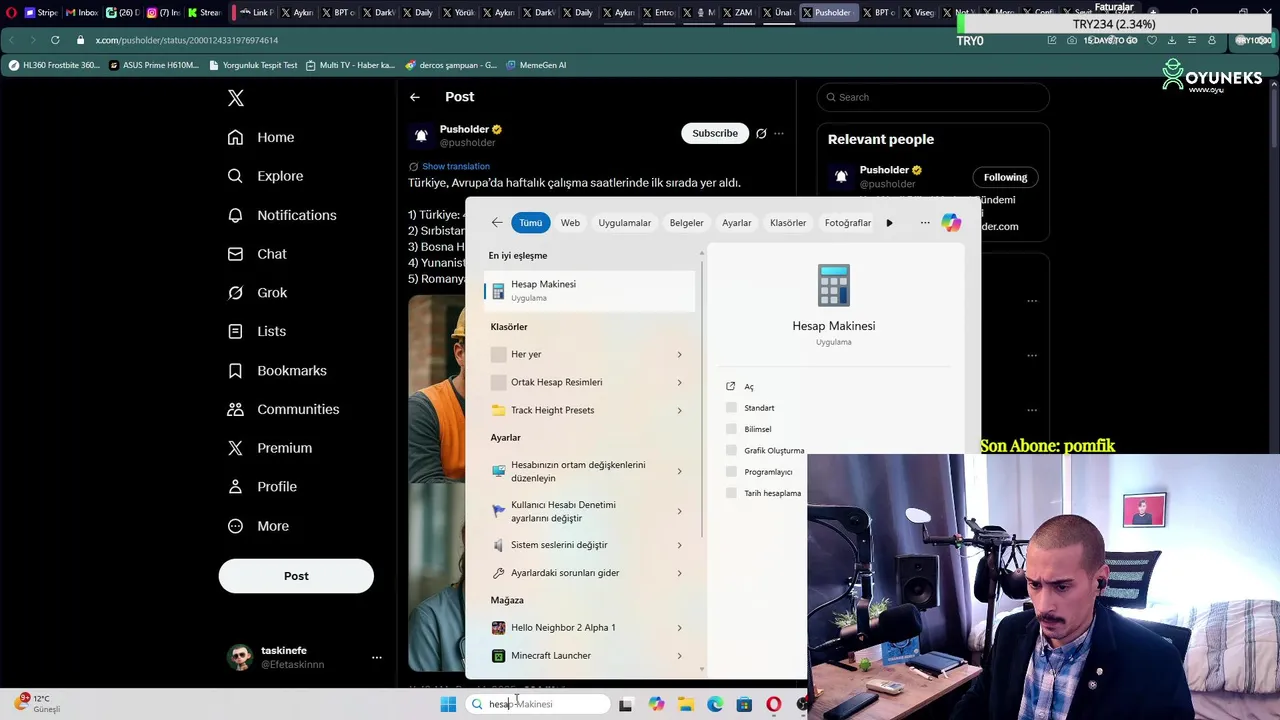The height and width of the screenshot is (720, 1280).
Task: Click the Grok icon beside Subscribe
Action: pos(761,133)
